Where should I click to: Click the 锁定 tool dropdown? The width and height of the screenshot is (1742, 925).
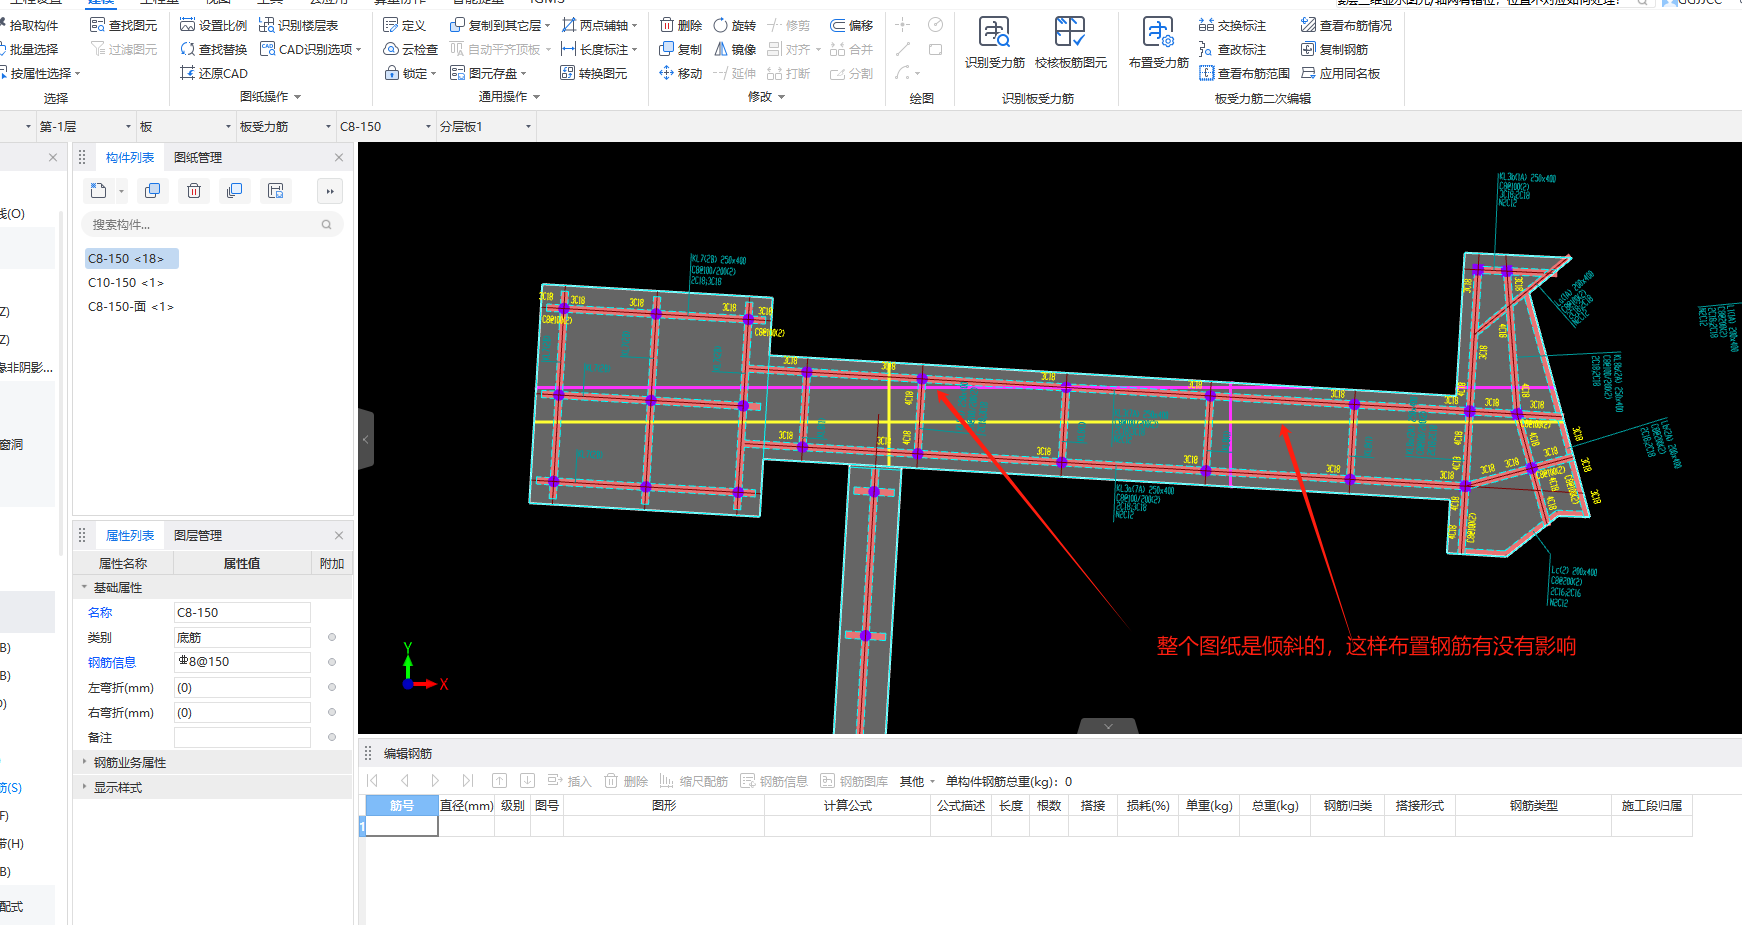pyautogui.click(x=411, y=73)
